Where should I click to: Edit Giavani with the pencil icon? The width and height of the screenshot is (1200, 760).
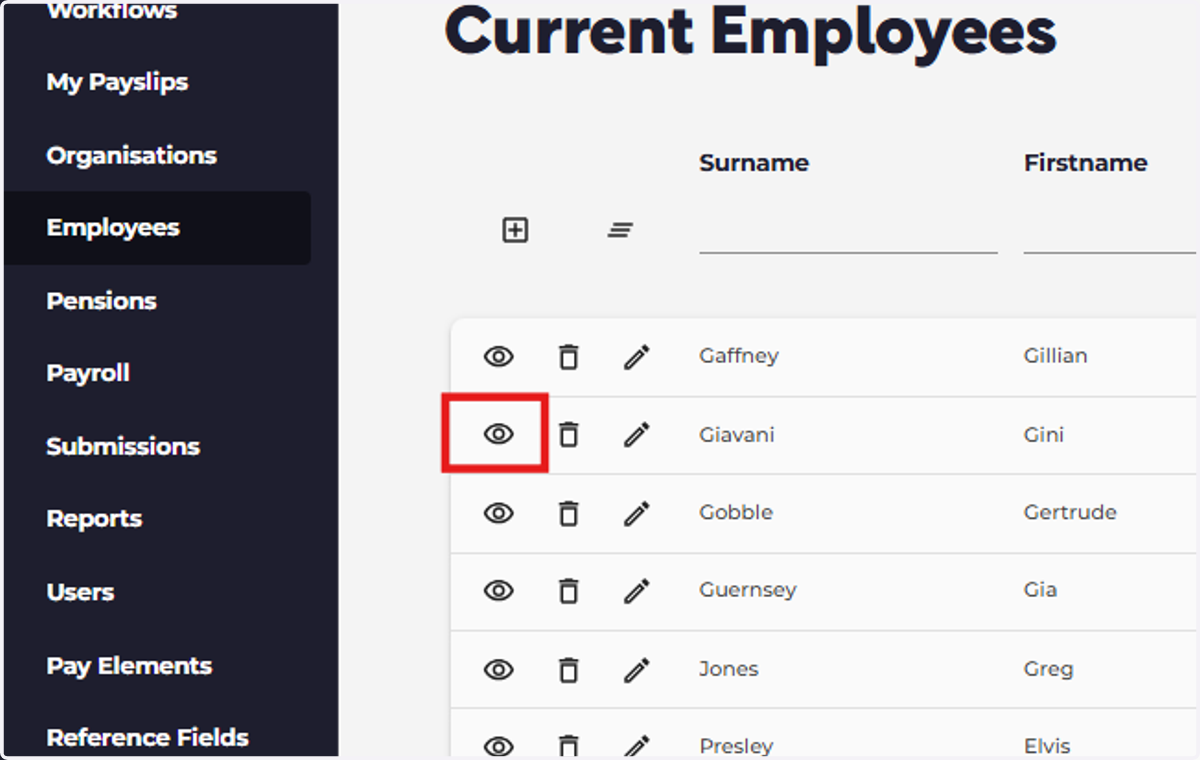[636, 434]
